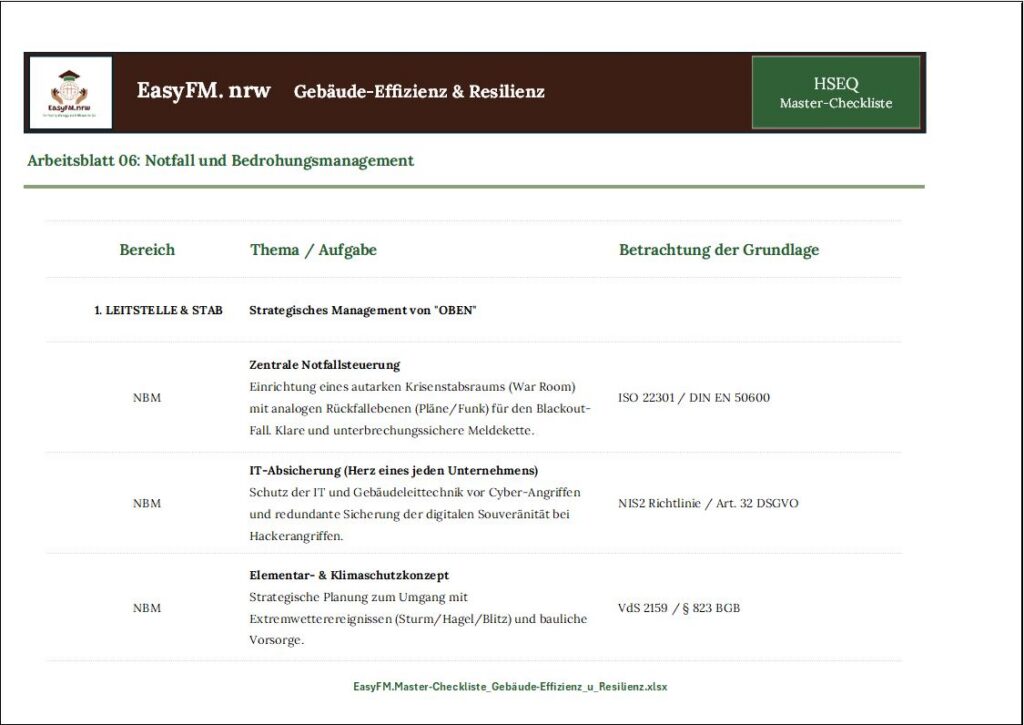
Task: Select the ISO 22301 / DIN EN 50600 cell
Action: click(x=694, y=398)
